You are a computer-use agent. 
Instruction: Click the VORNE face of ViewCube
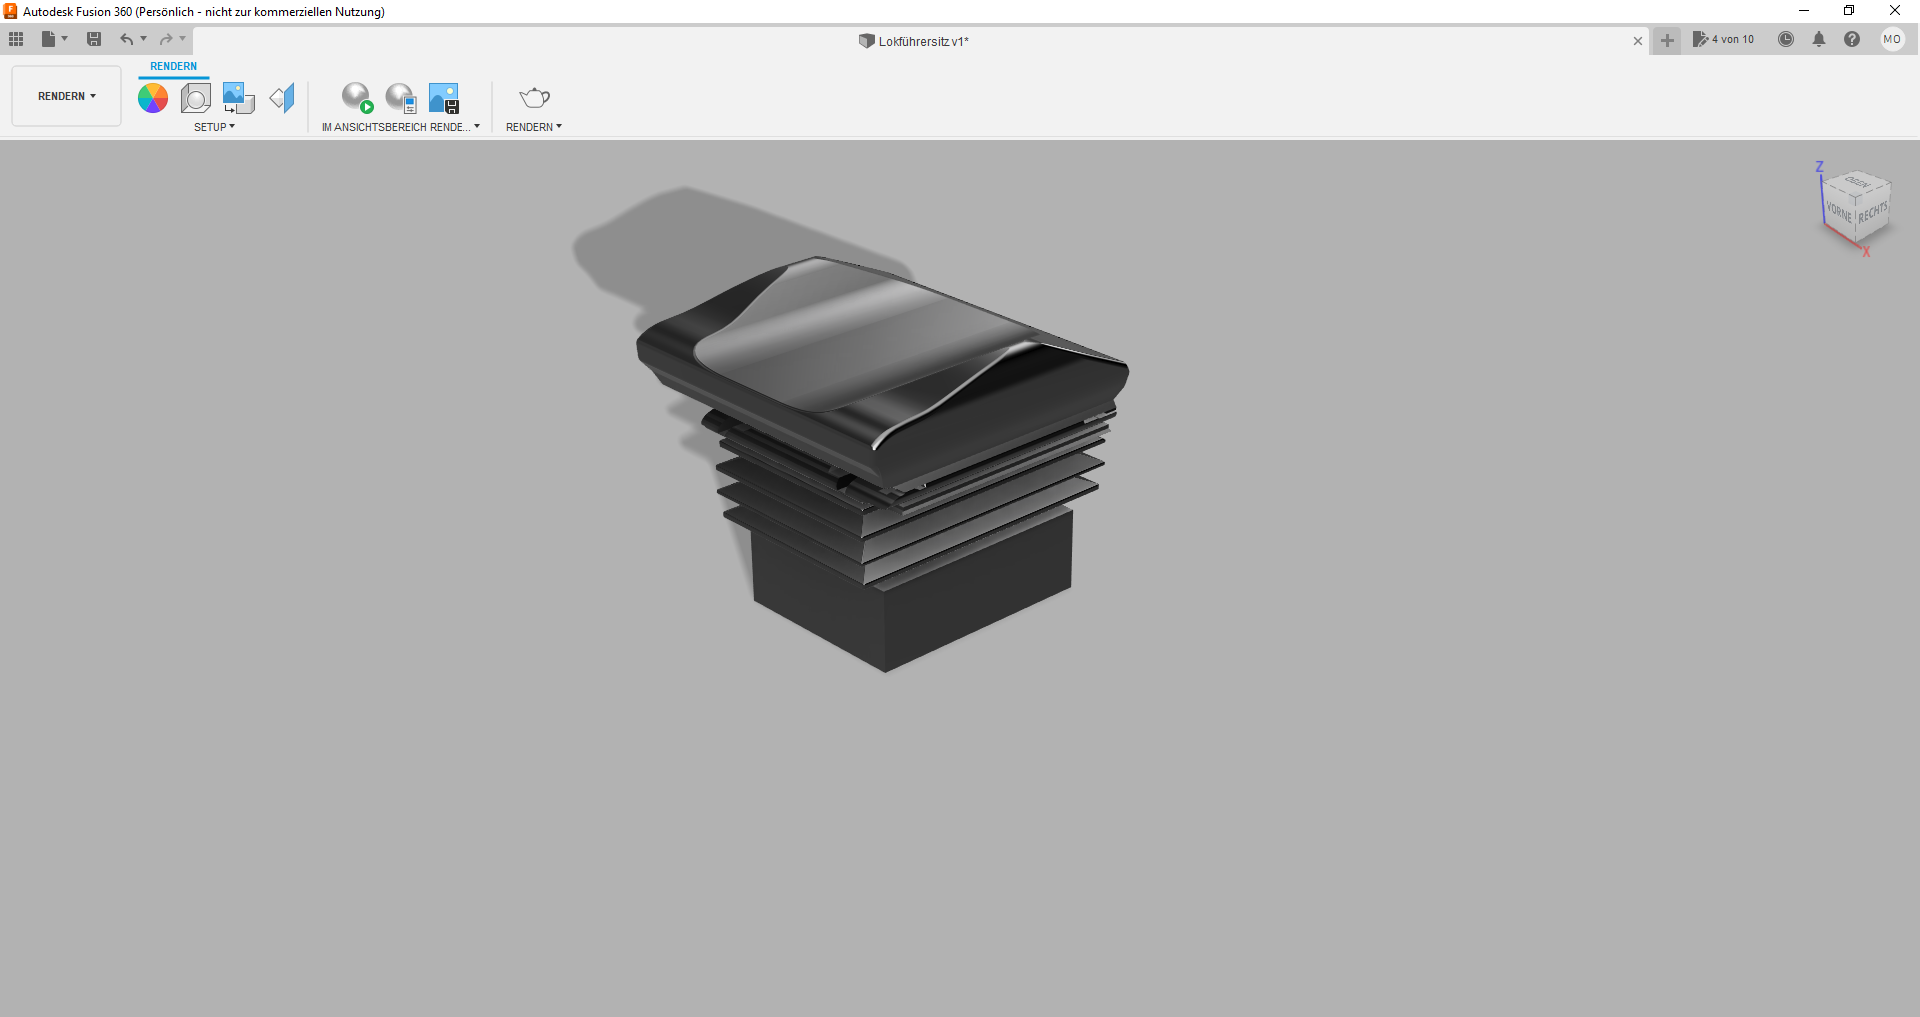[1839, 211]
